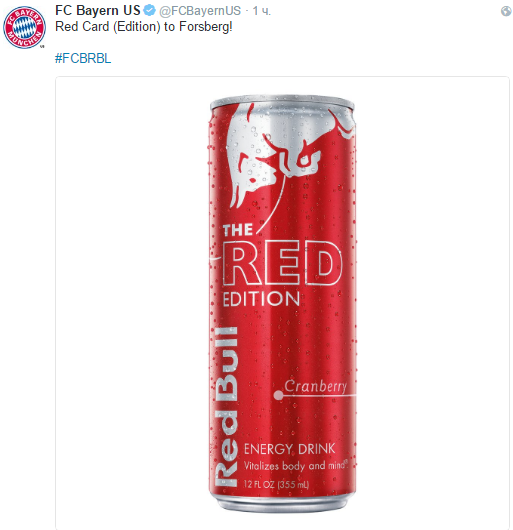
Task: Click the ENERGY DRINK text on can
Action: tap(290, 449)
